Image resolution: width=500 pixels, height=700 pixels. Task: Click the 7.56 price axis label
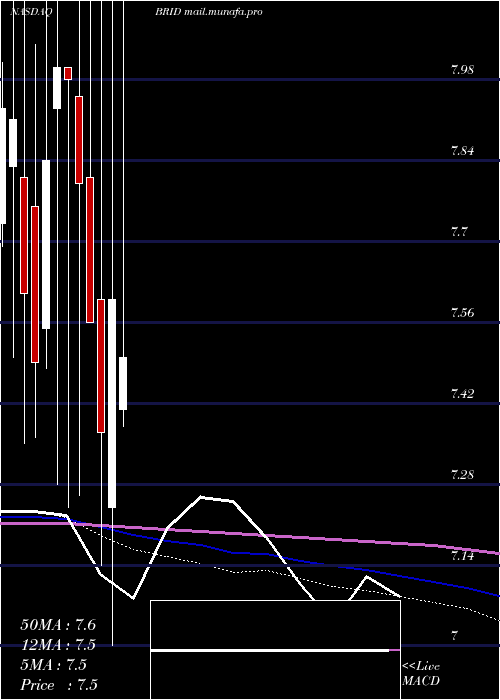pos(462,312)
